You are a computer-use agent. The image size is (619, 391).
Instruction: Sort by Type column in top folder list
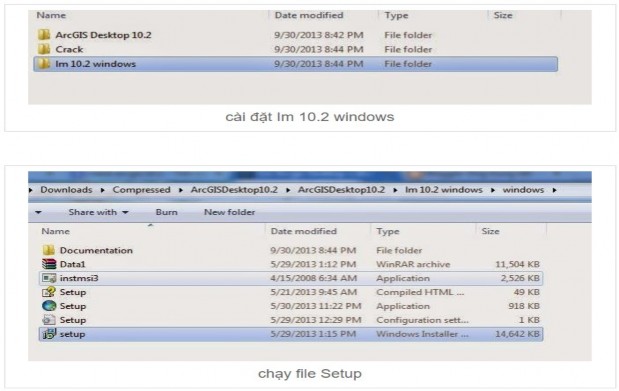(396, 15)
